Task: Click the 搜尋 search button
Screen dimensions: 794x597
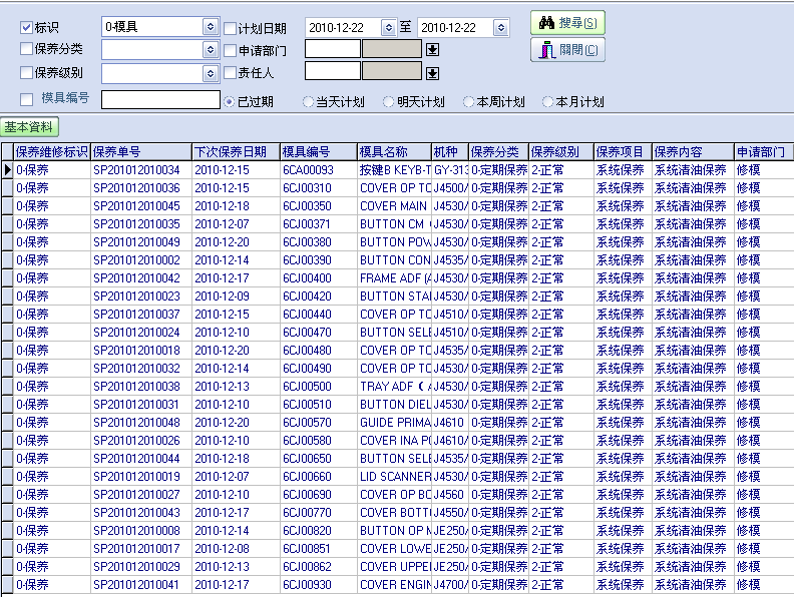Action: point(567,23)
